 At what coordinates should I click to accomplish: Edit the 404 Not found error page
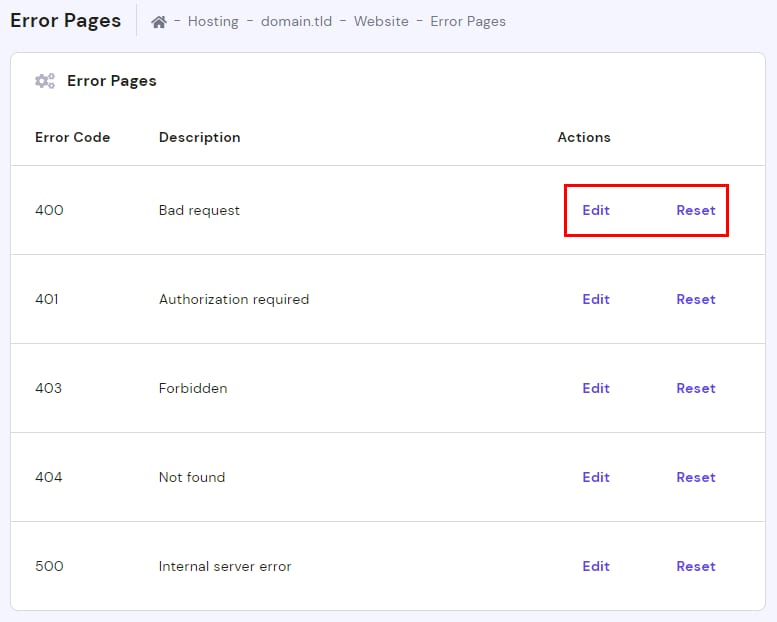tap(596, 477)
